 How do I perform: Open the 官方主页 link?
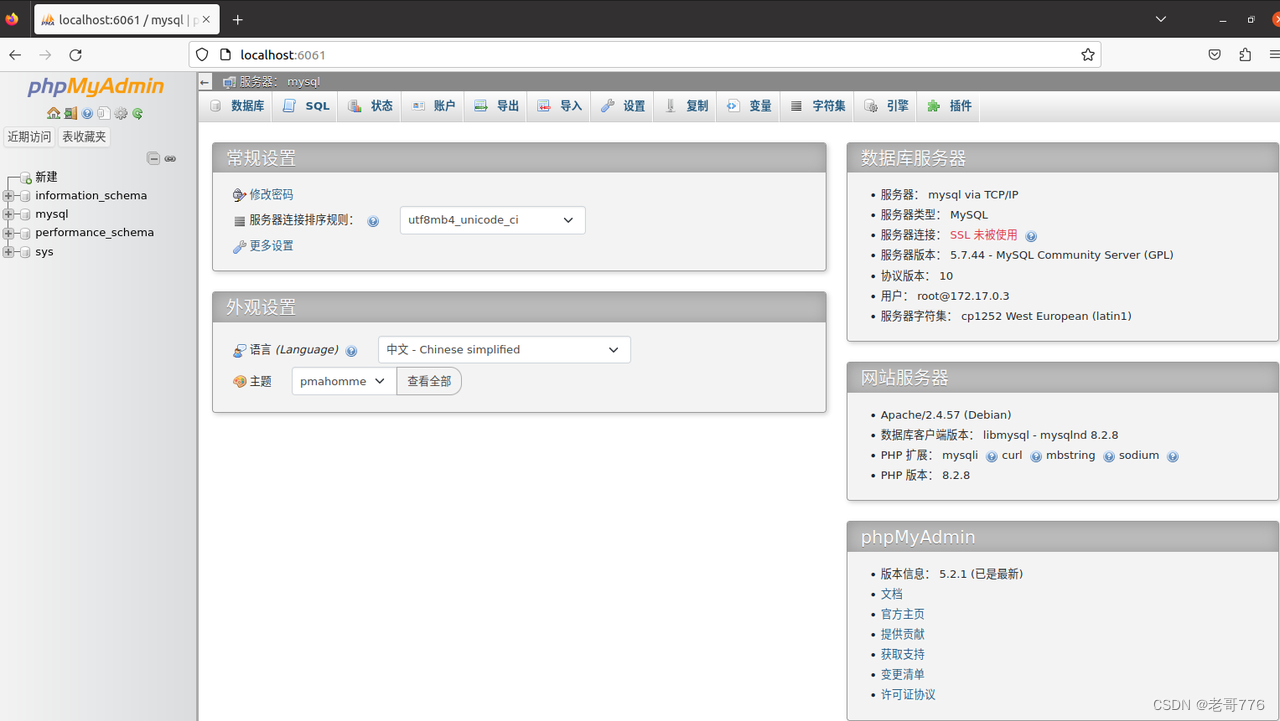click(x=902, y=614)
